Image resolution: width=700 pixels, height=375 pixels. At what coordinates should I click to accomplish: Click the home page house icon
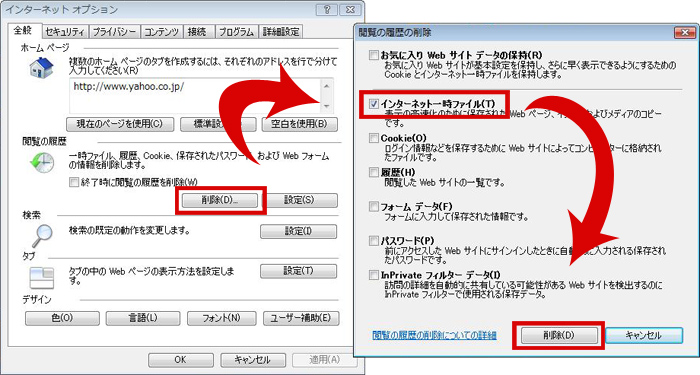pos(41,69)
